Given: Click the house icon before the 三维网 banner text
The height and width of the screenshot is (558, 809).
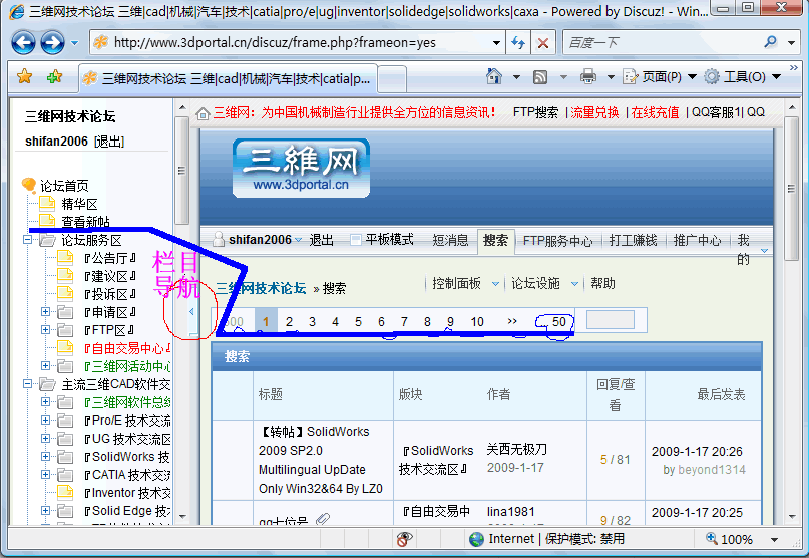Looking at the screenshot, I should click(x=203, y=113).
